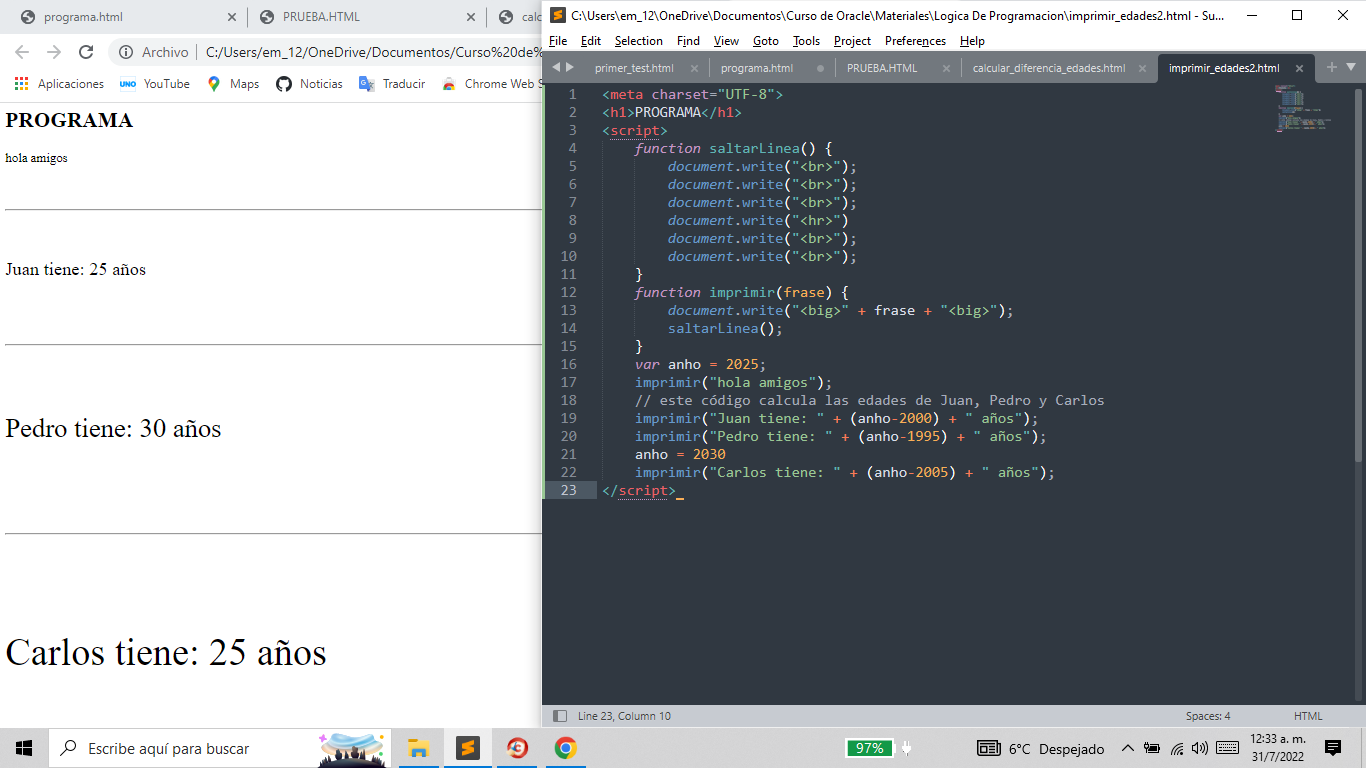The height and width of the screenshot is (768, 1366).
Task: Change indentation via Spaces: 4
Action: 1208,716
